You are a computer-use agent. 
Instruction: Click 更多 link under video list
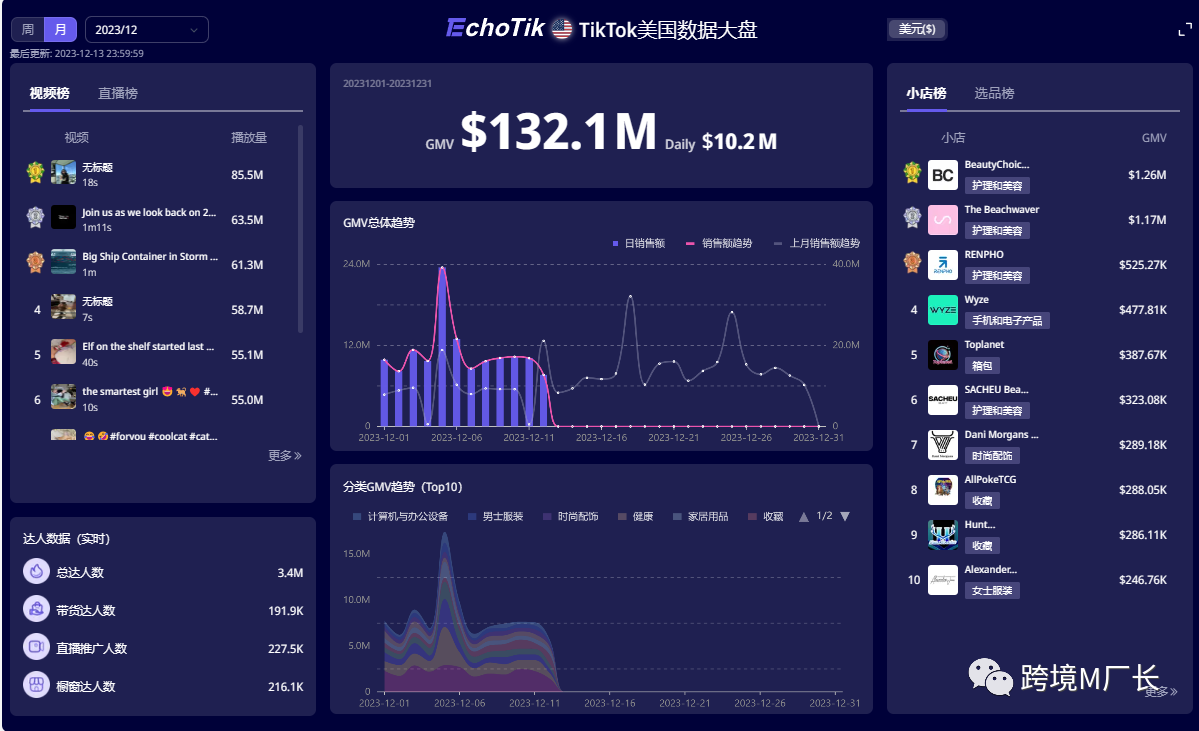[x=284, y=456]
